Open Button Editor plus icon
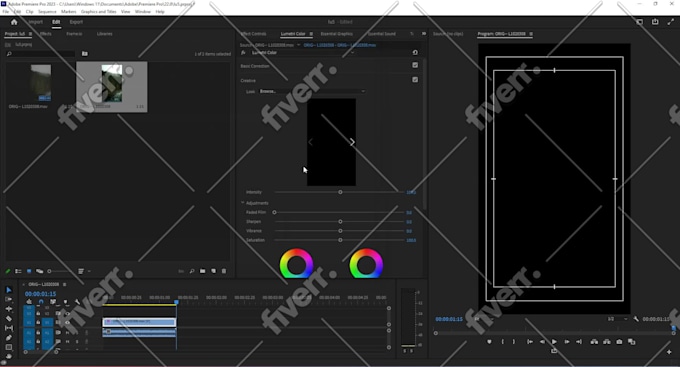680x367 pixels. tap(669, 352)
